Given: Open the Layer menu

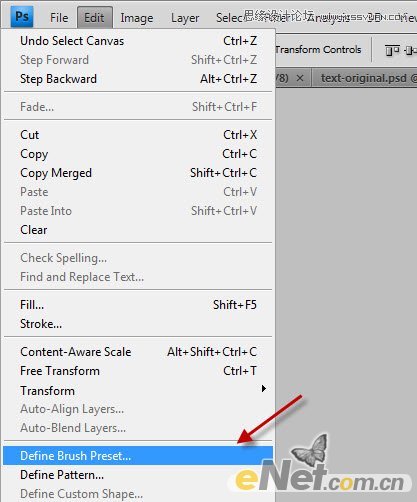Looking at the screenshot, I should (x=185, y=18).
